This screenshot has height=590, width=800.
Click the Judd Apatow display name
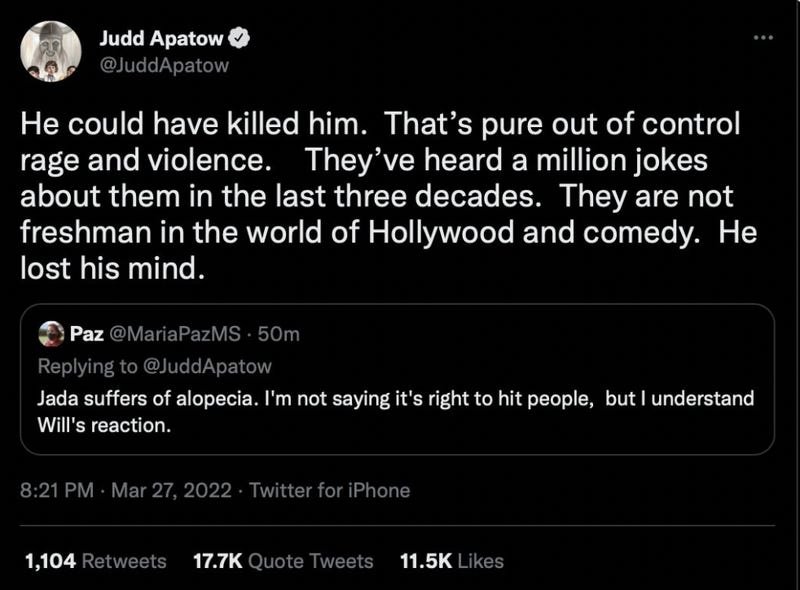coord(162,41)
